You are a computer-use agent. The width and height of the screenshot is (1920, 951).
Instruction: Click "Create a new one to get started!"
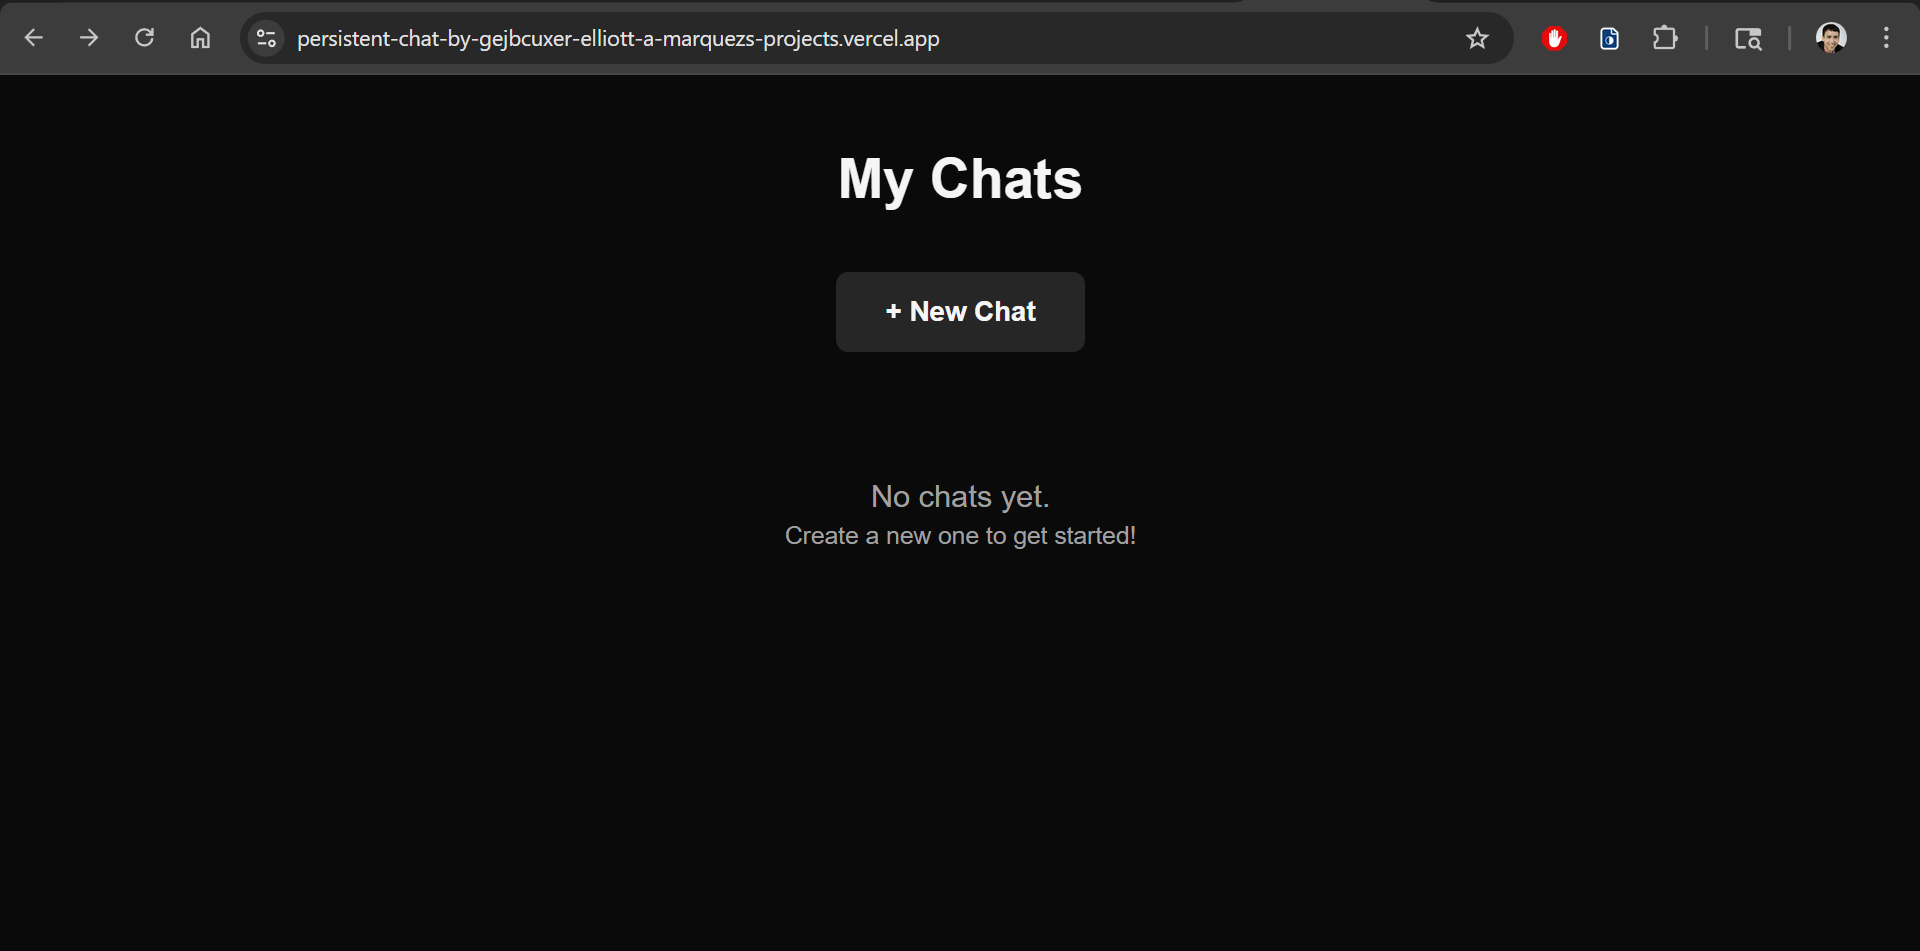pyautogui.click(x=960, y=536)
